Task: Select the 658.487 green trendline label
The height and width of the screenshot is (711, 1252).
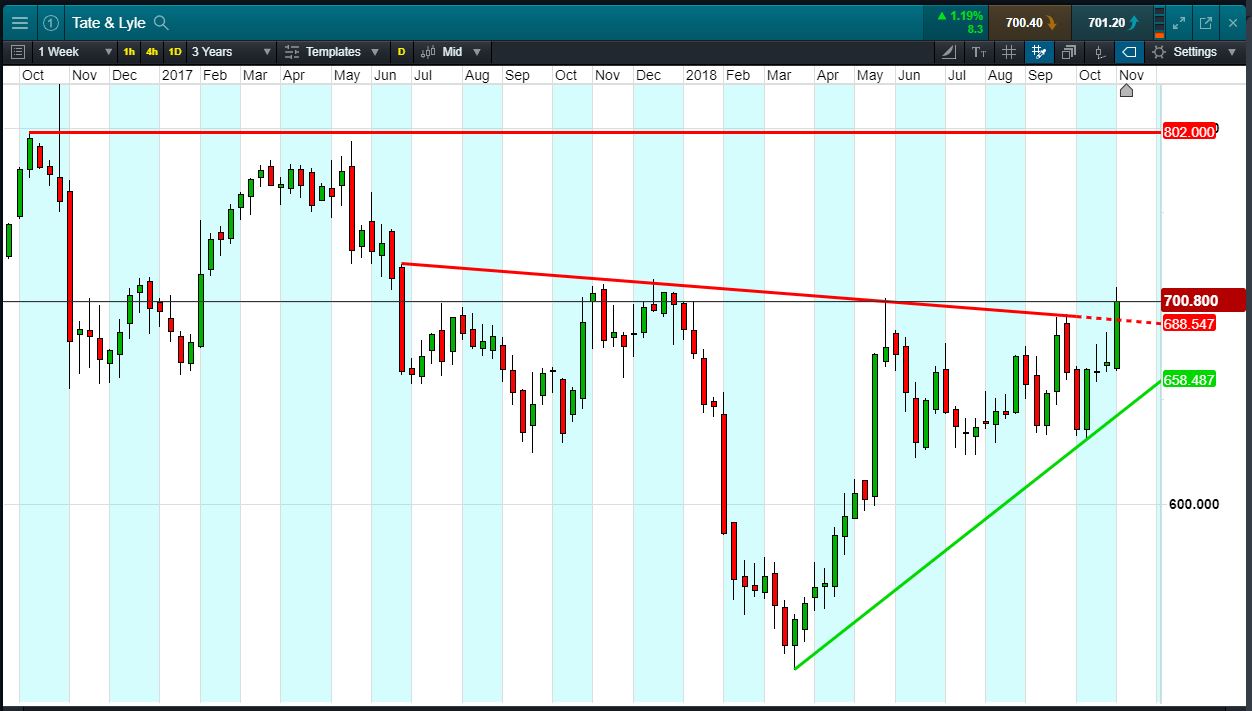Action: click(1189, 380)
